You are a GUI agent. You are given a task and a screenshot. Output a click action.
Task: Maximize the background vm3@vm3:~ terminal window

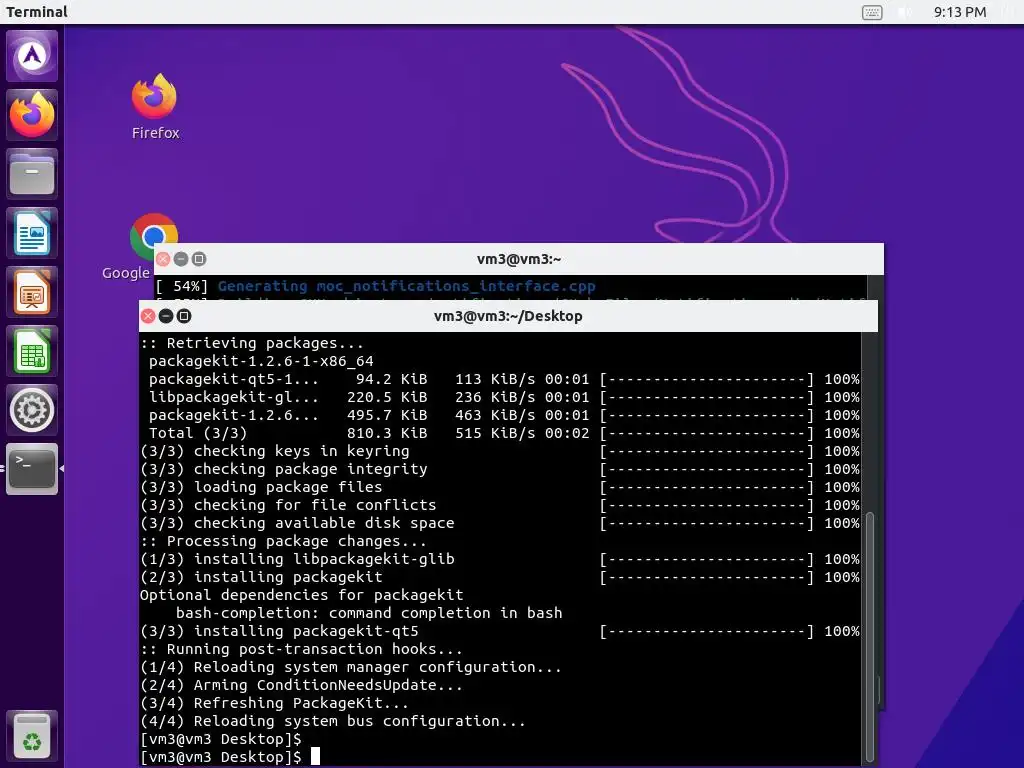199,259
